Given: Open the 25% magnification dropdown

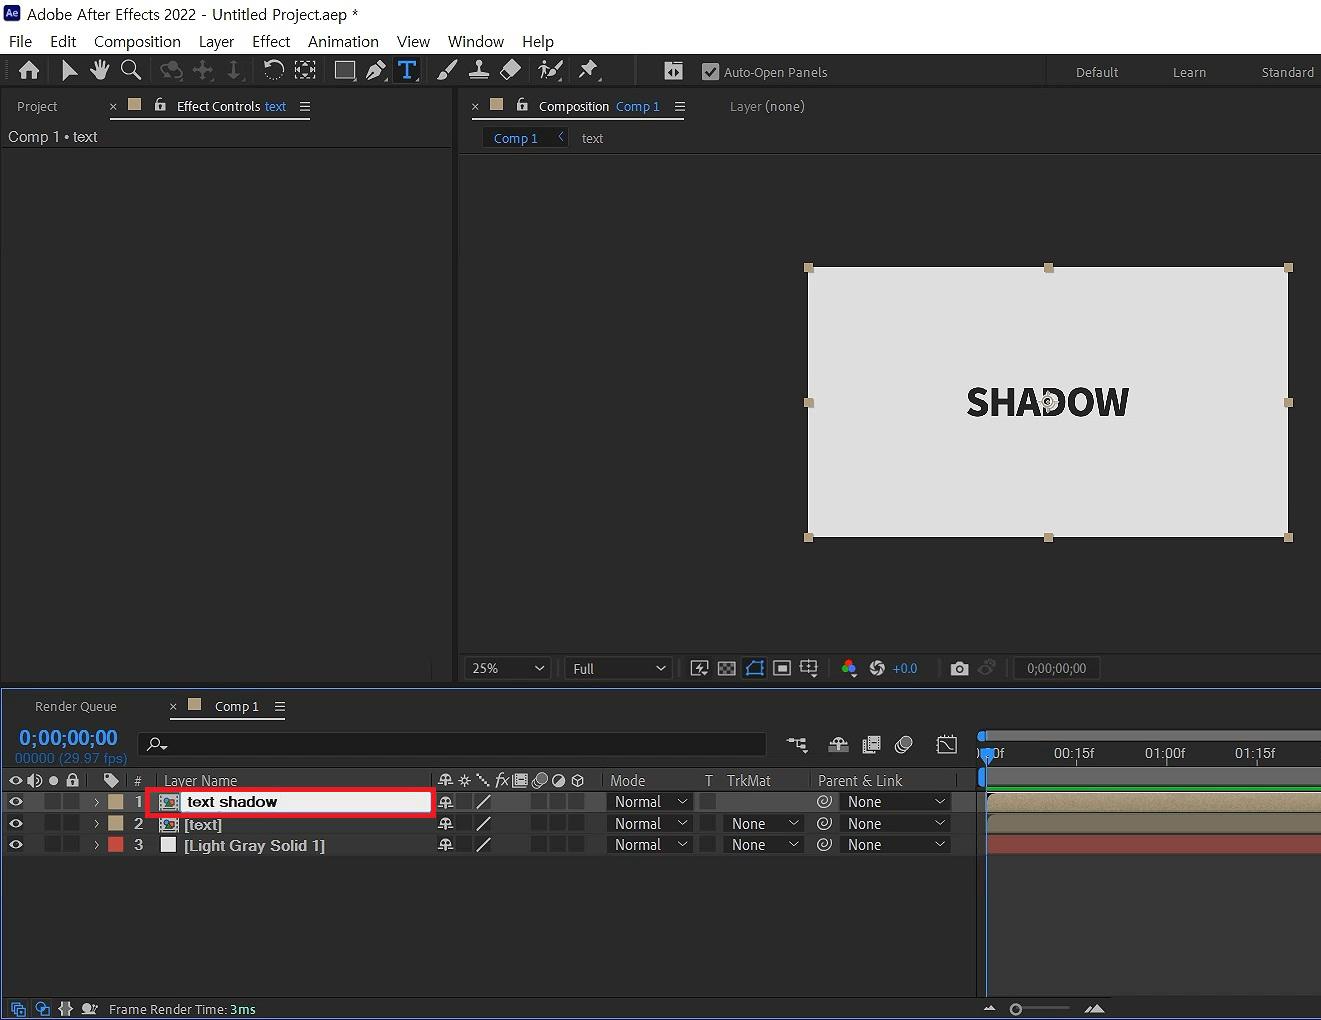Looking at the screenshot, I should coord(508,668).
